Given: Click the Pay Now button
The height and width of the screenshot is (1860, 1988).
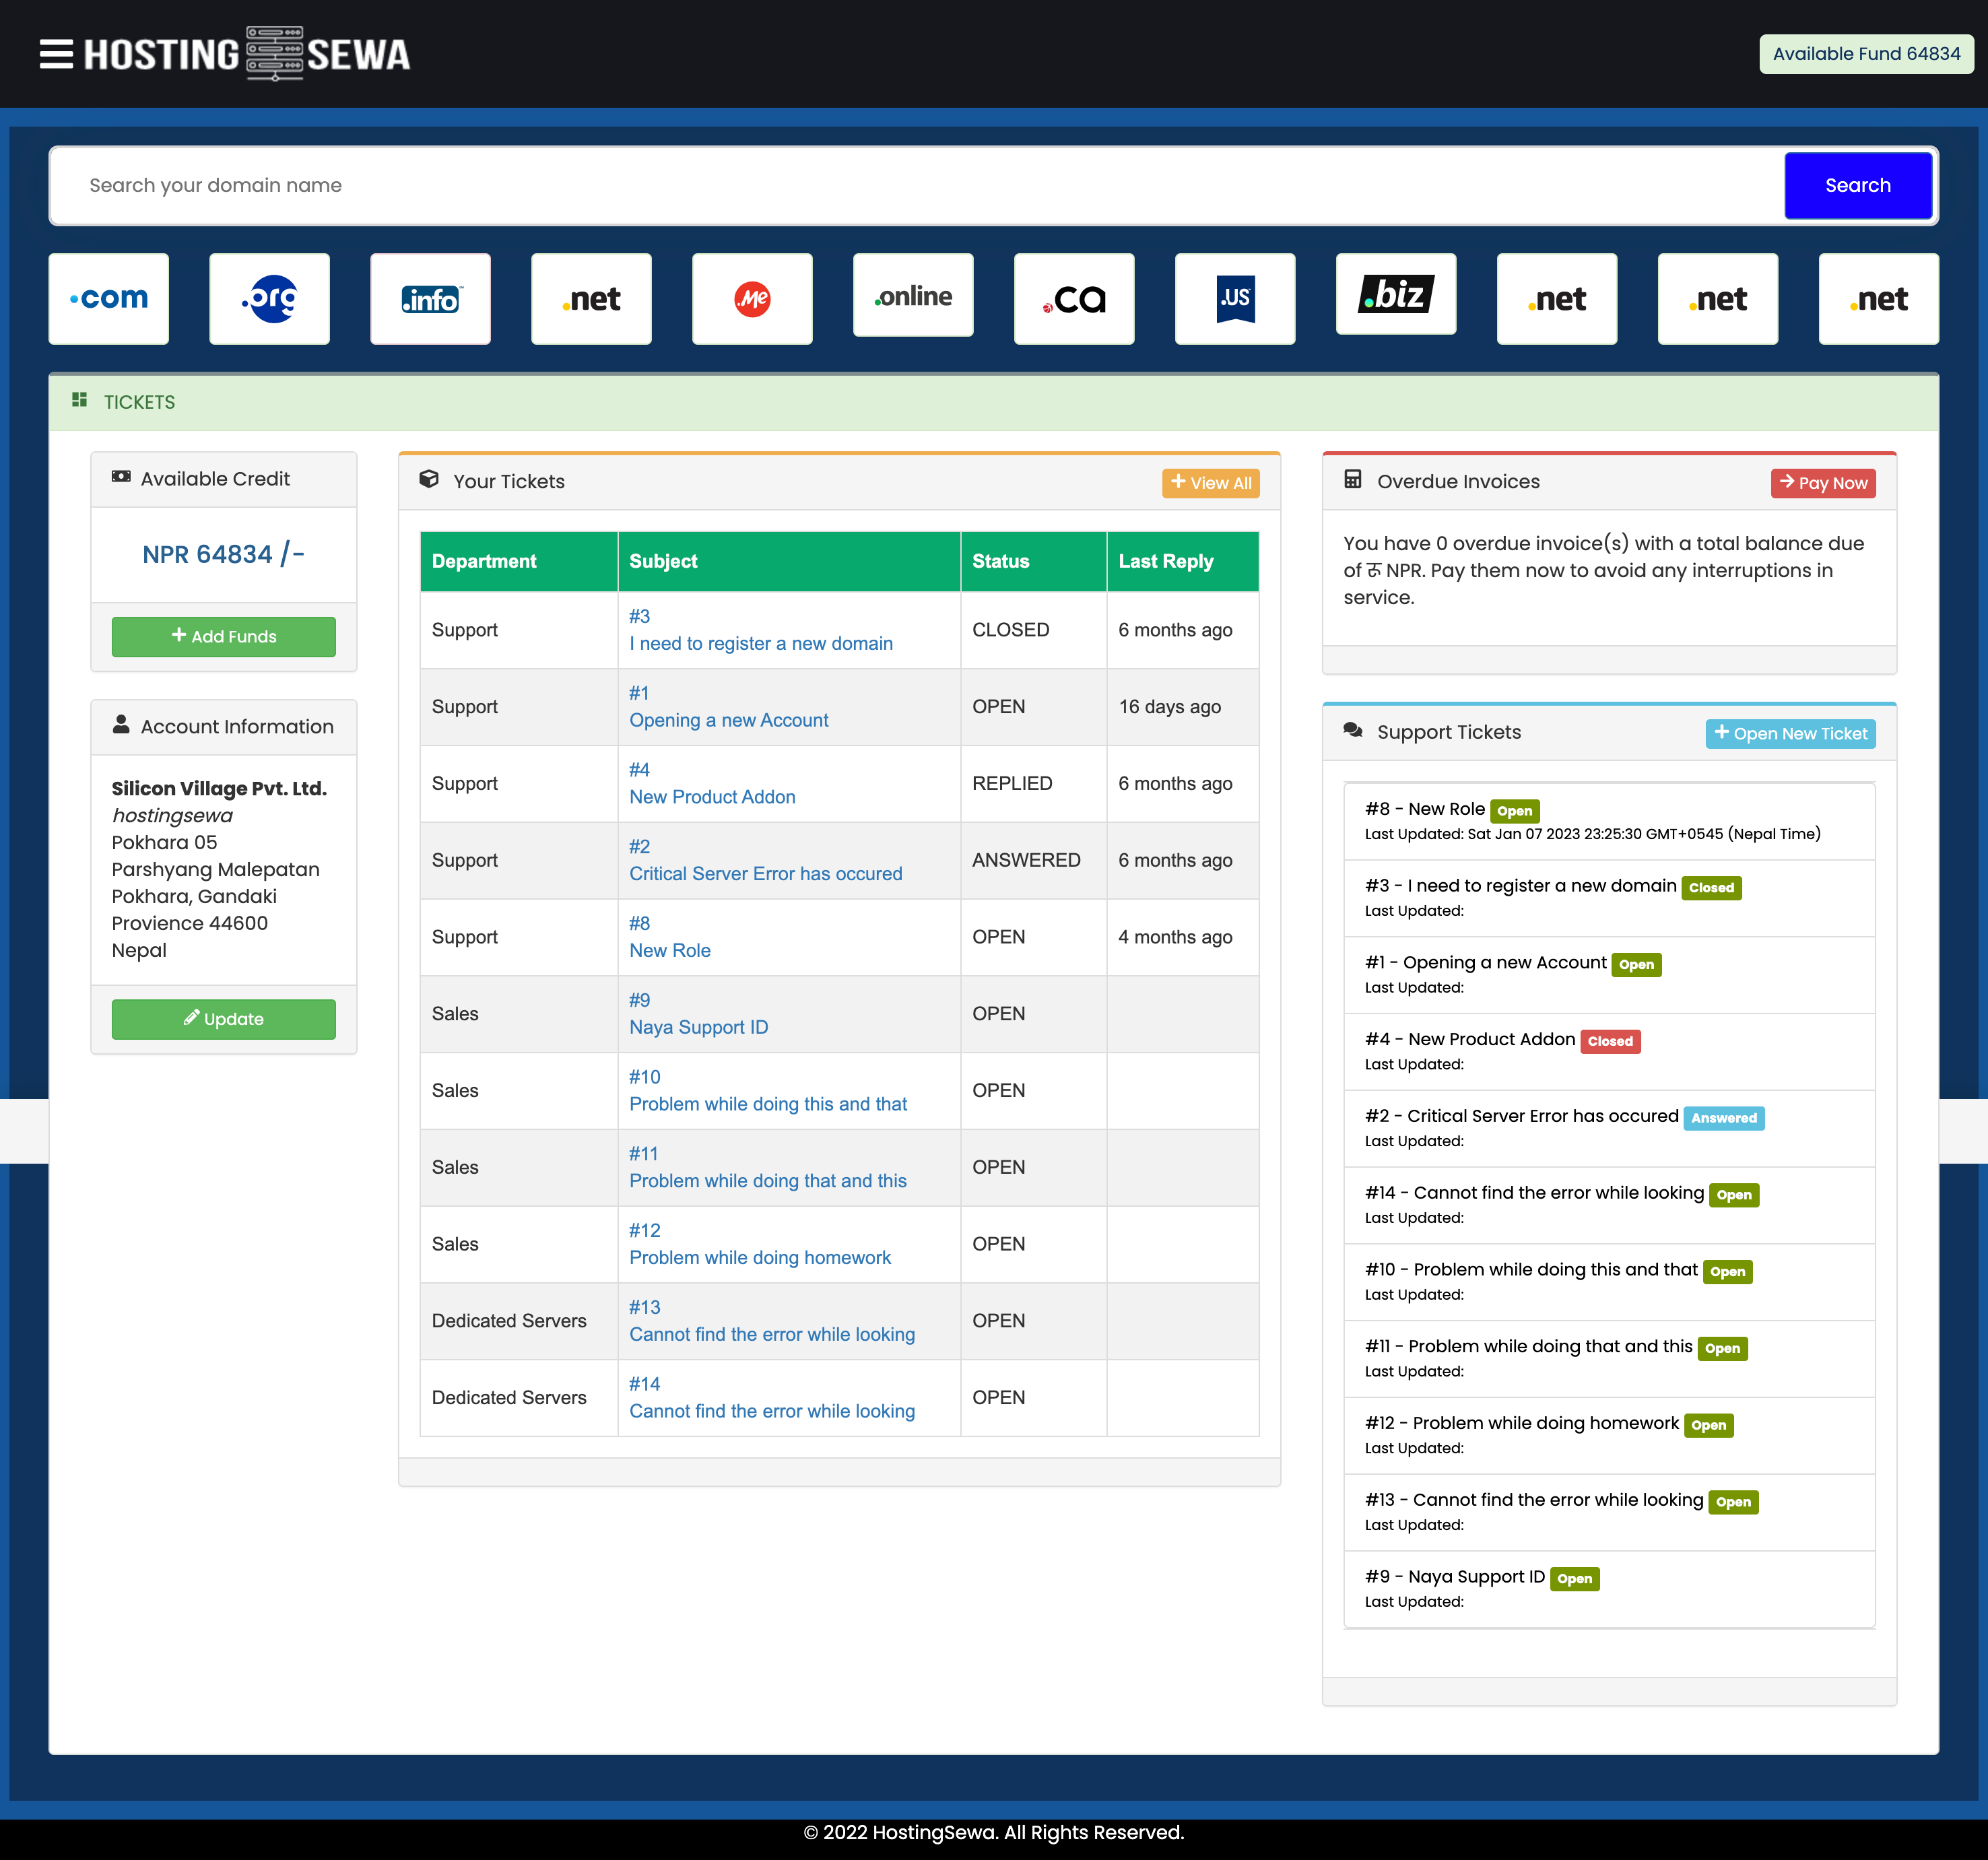Looking at the screenshot, I should coord(1823,483).
